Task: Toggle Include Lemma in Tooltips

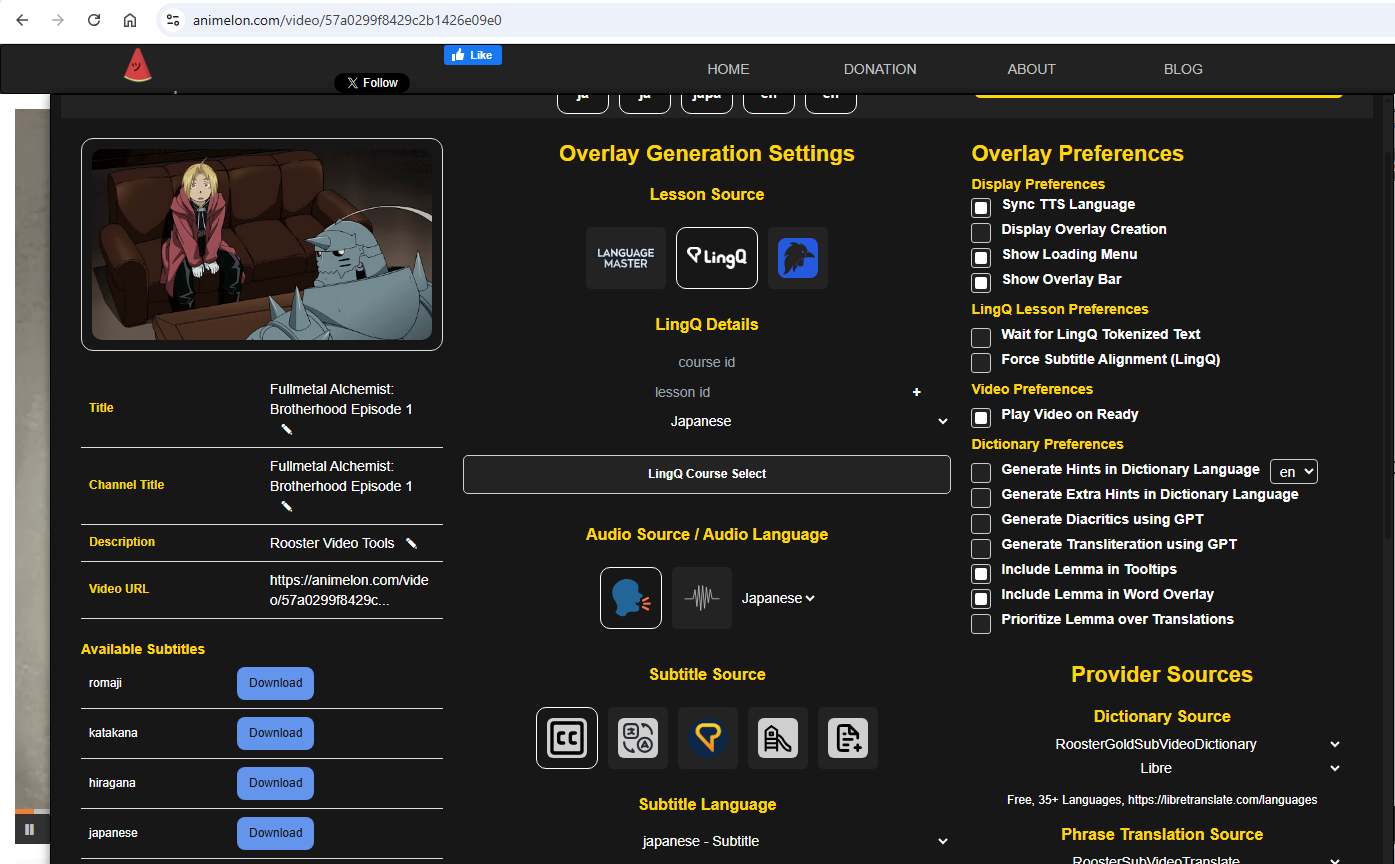Action: point(981,572)
